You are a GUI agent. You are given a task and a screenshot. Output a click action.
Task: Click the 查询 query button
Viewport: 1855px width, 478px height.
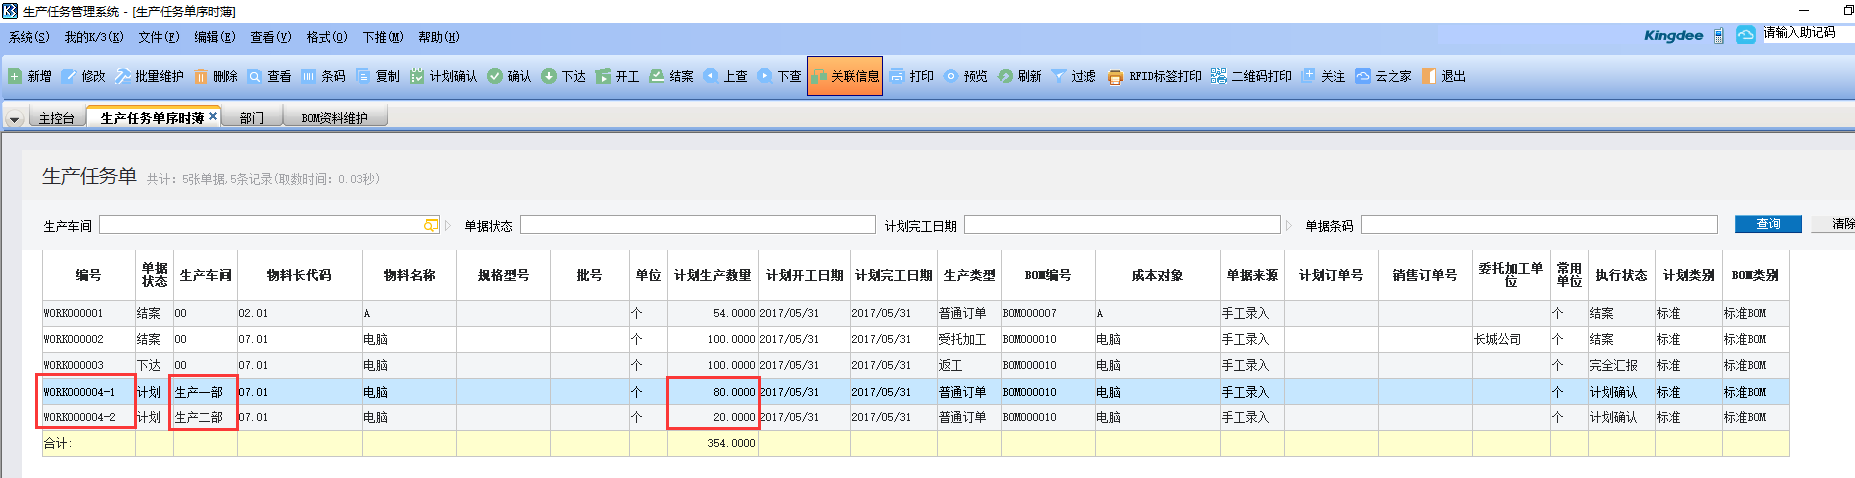1767,224
